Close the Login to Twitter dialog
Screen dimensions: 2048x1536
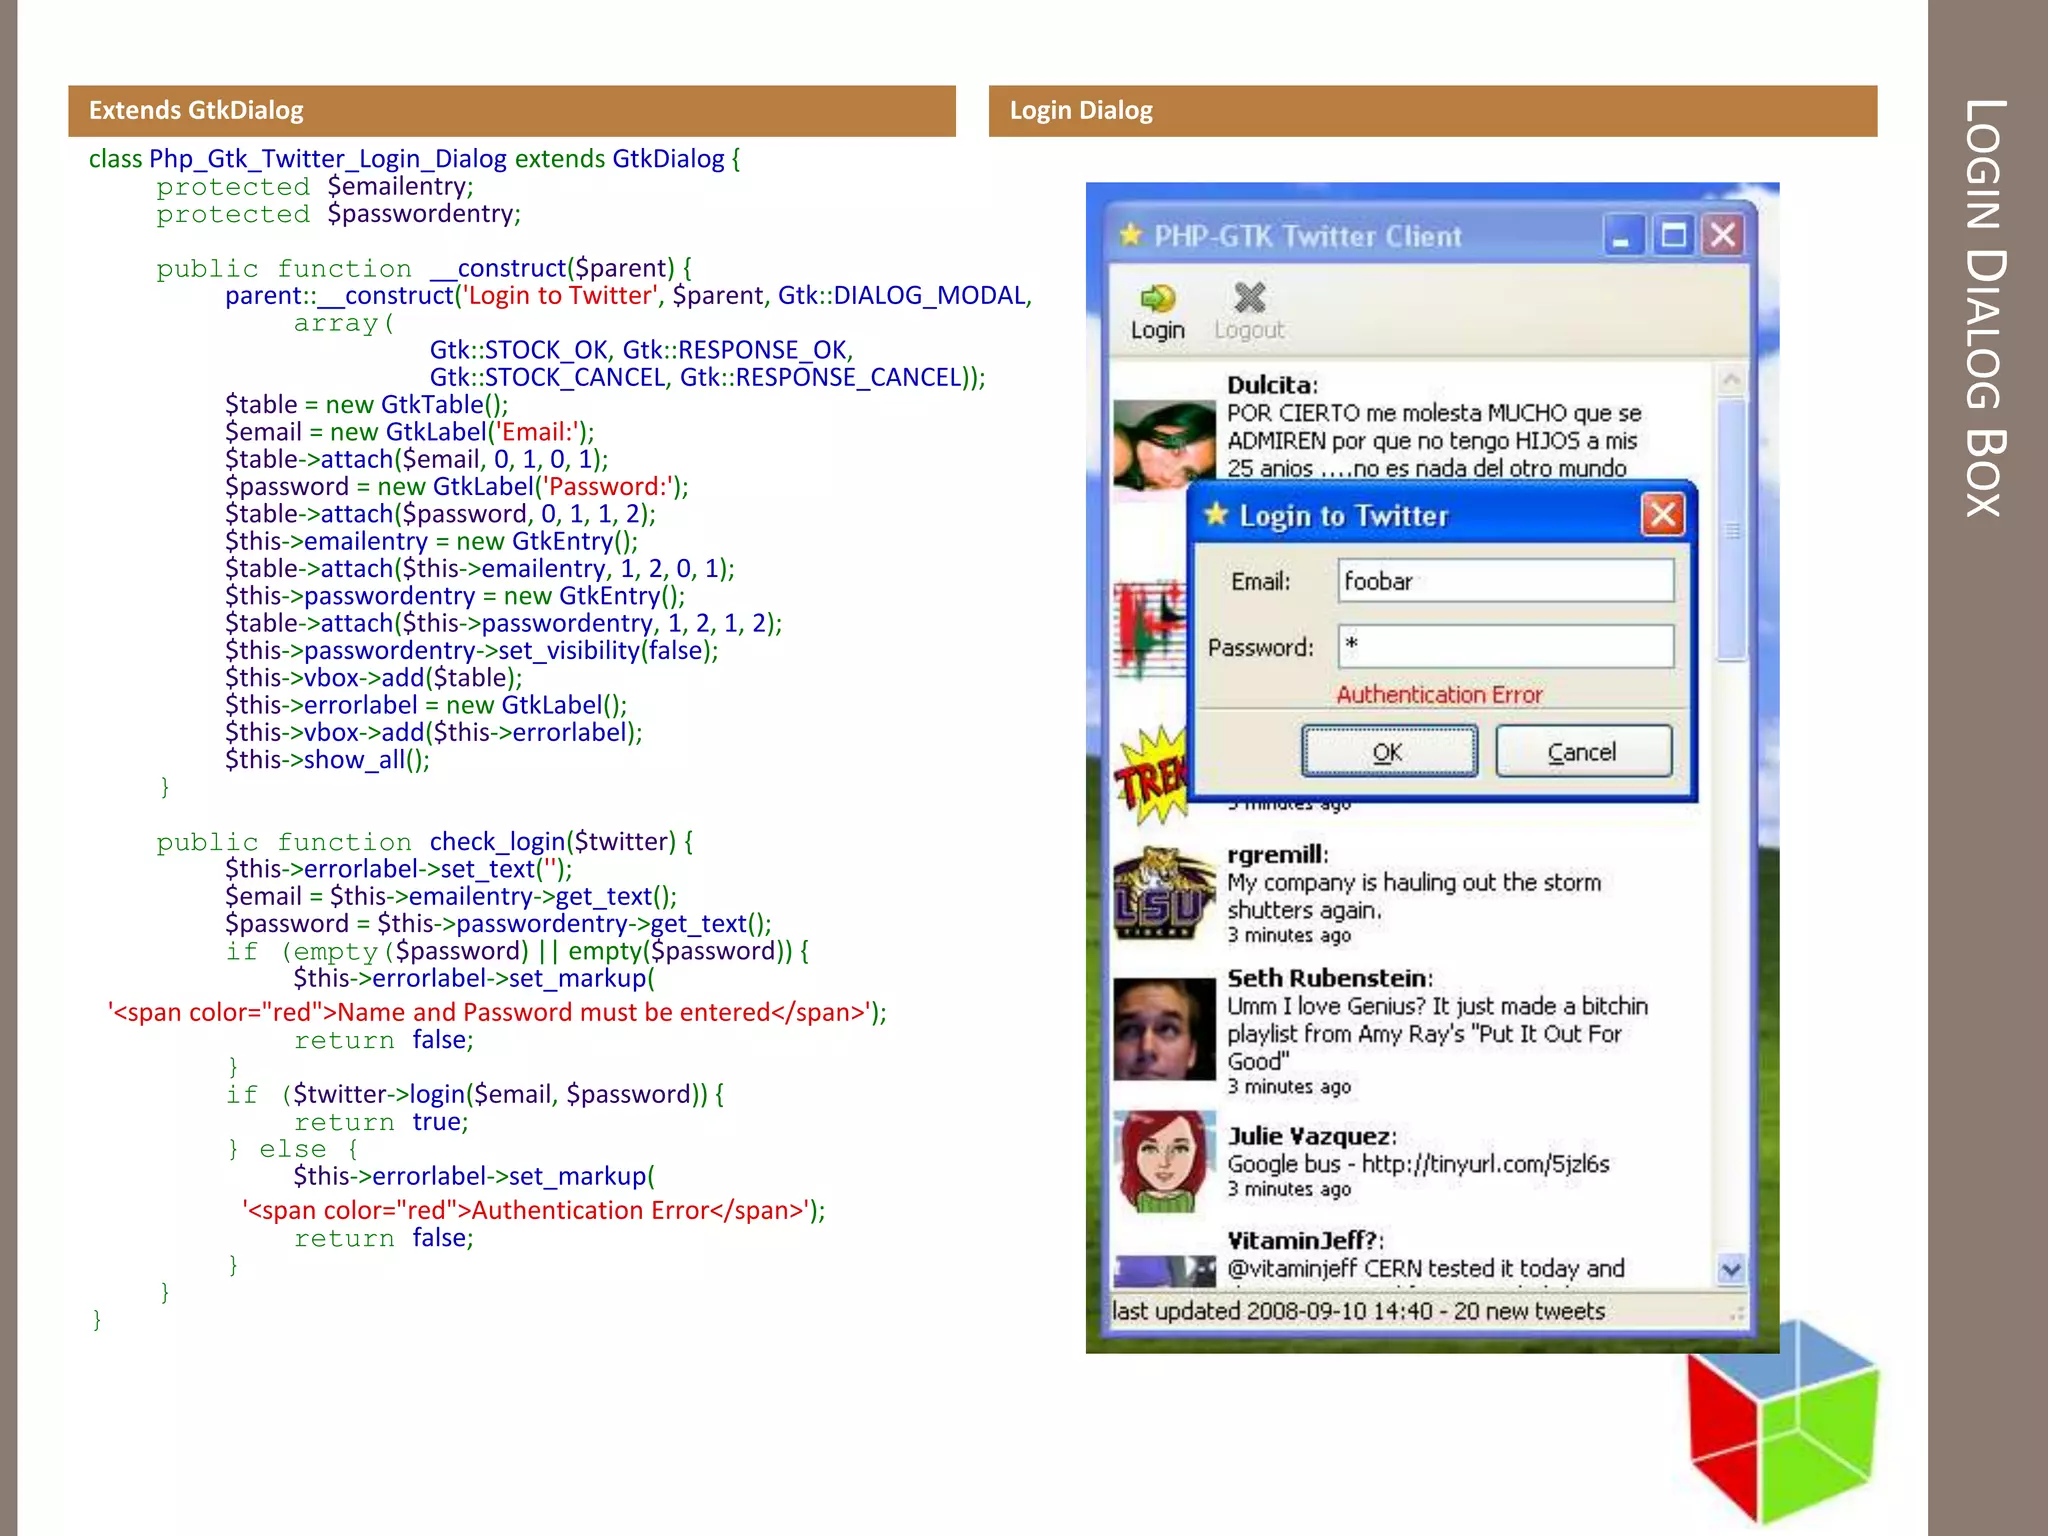pos(1662,515)
